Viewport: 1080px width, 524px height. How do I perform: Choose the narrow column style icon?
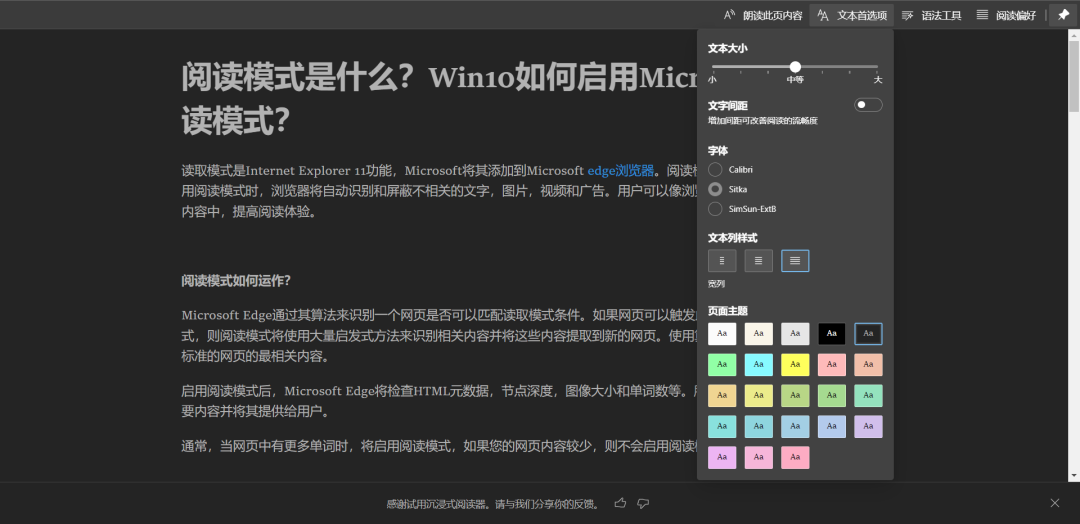click(x=722, y=261)
